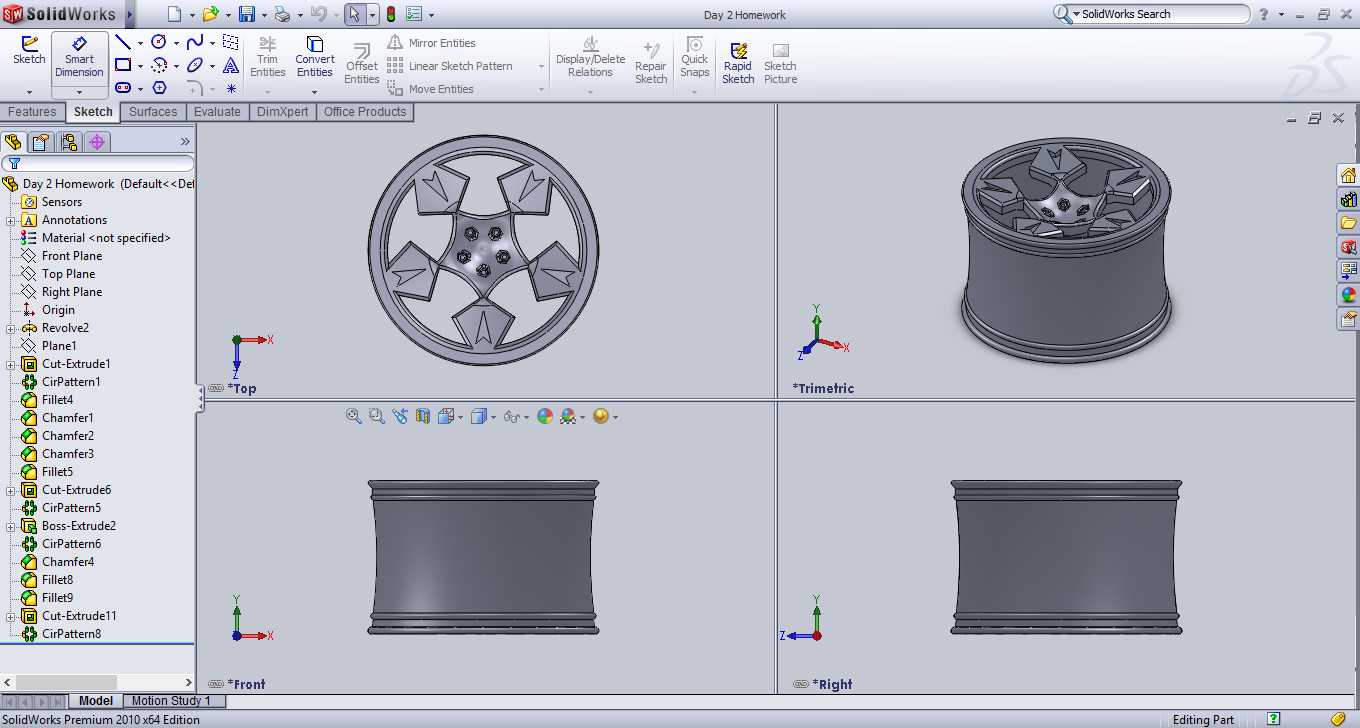This screenshot has width=1360, height=728.
Task: Expand the Cut-Extrude1 feature node
Action: [11, 364]
